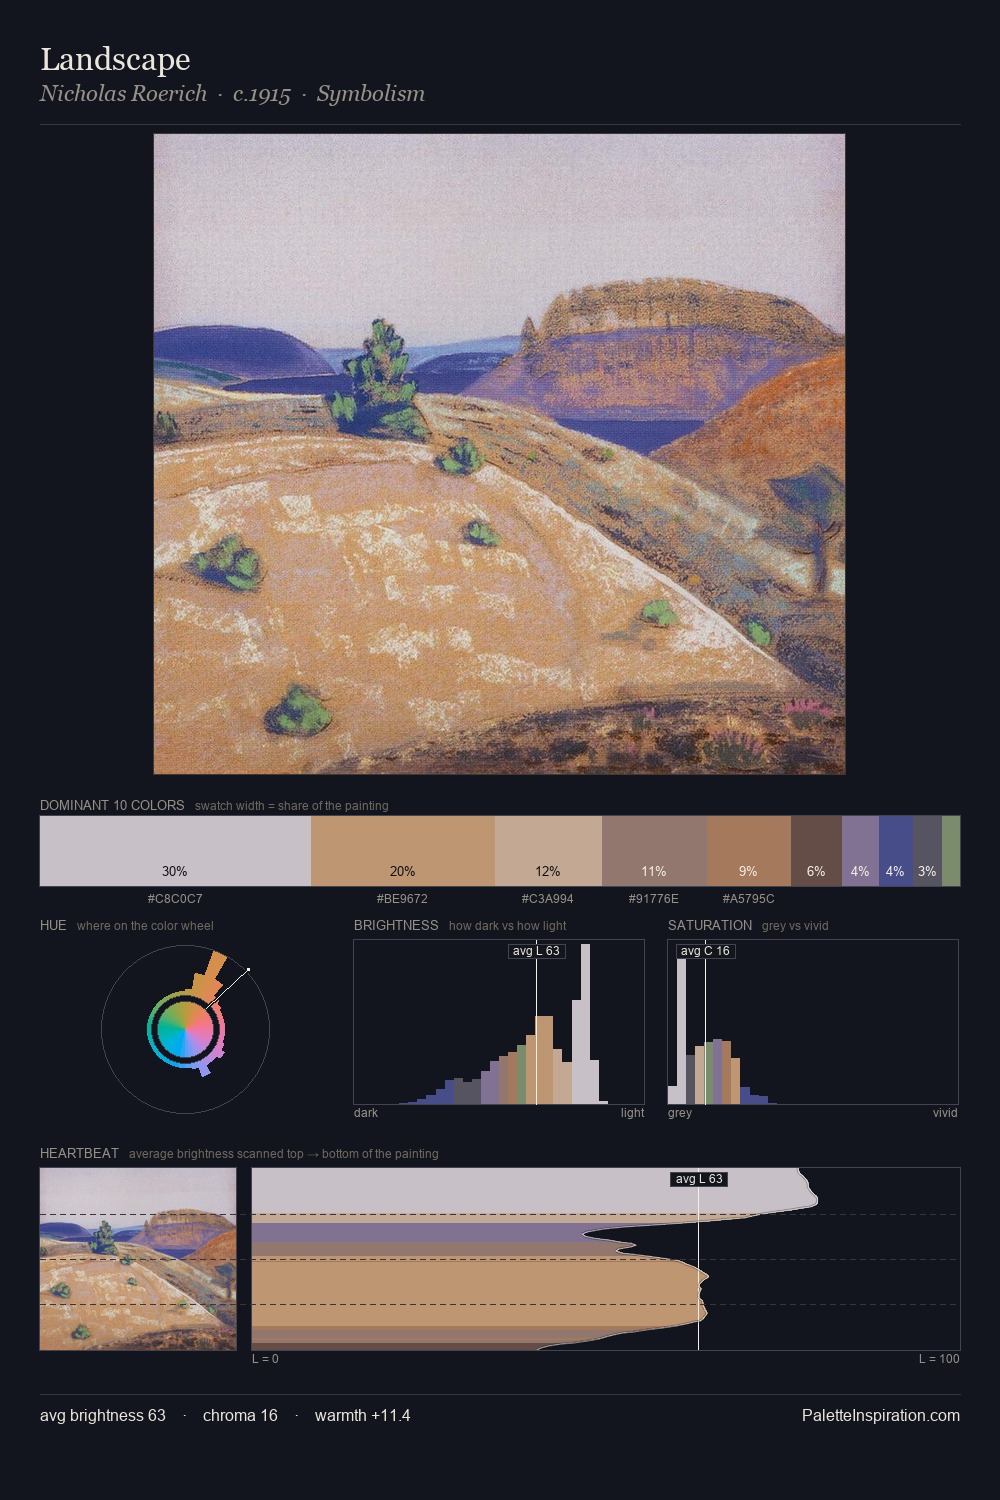Click the '11%' share label
Screen dimensions: 1000x1500
pos(654,871)
